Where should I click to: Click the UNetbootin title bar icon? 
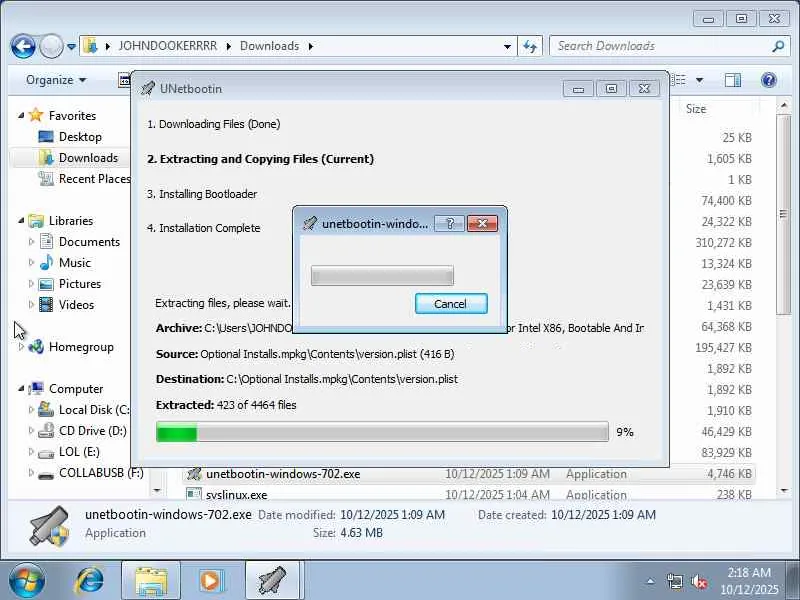pos(147,88)
